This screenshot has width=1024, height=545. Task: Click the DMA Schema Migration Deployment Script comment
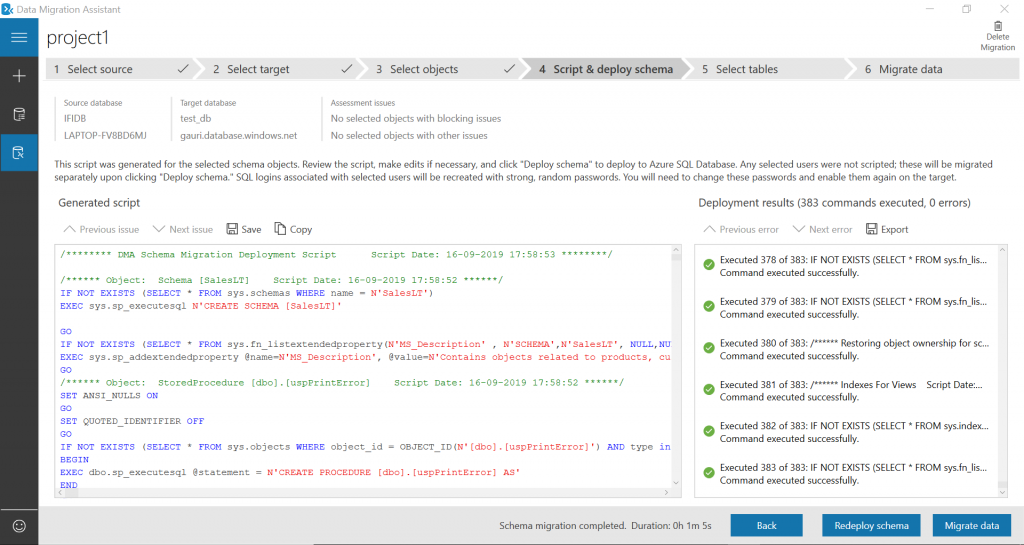336,255
